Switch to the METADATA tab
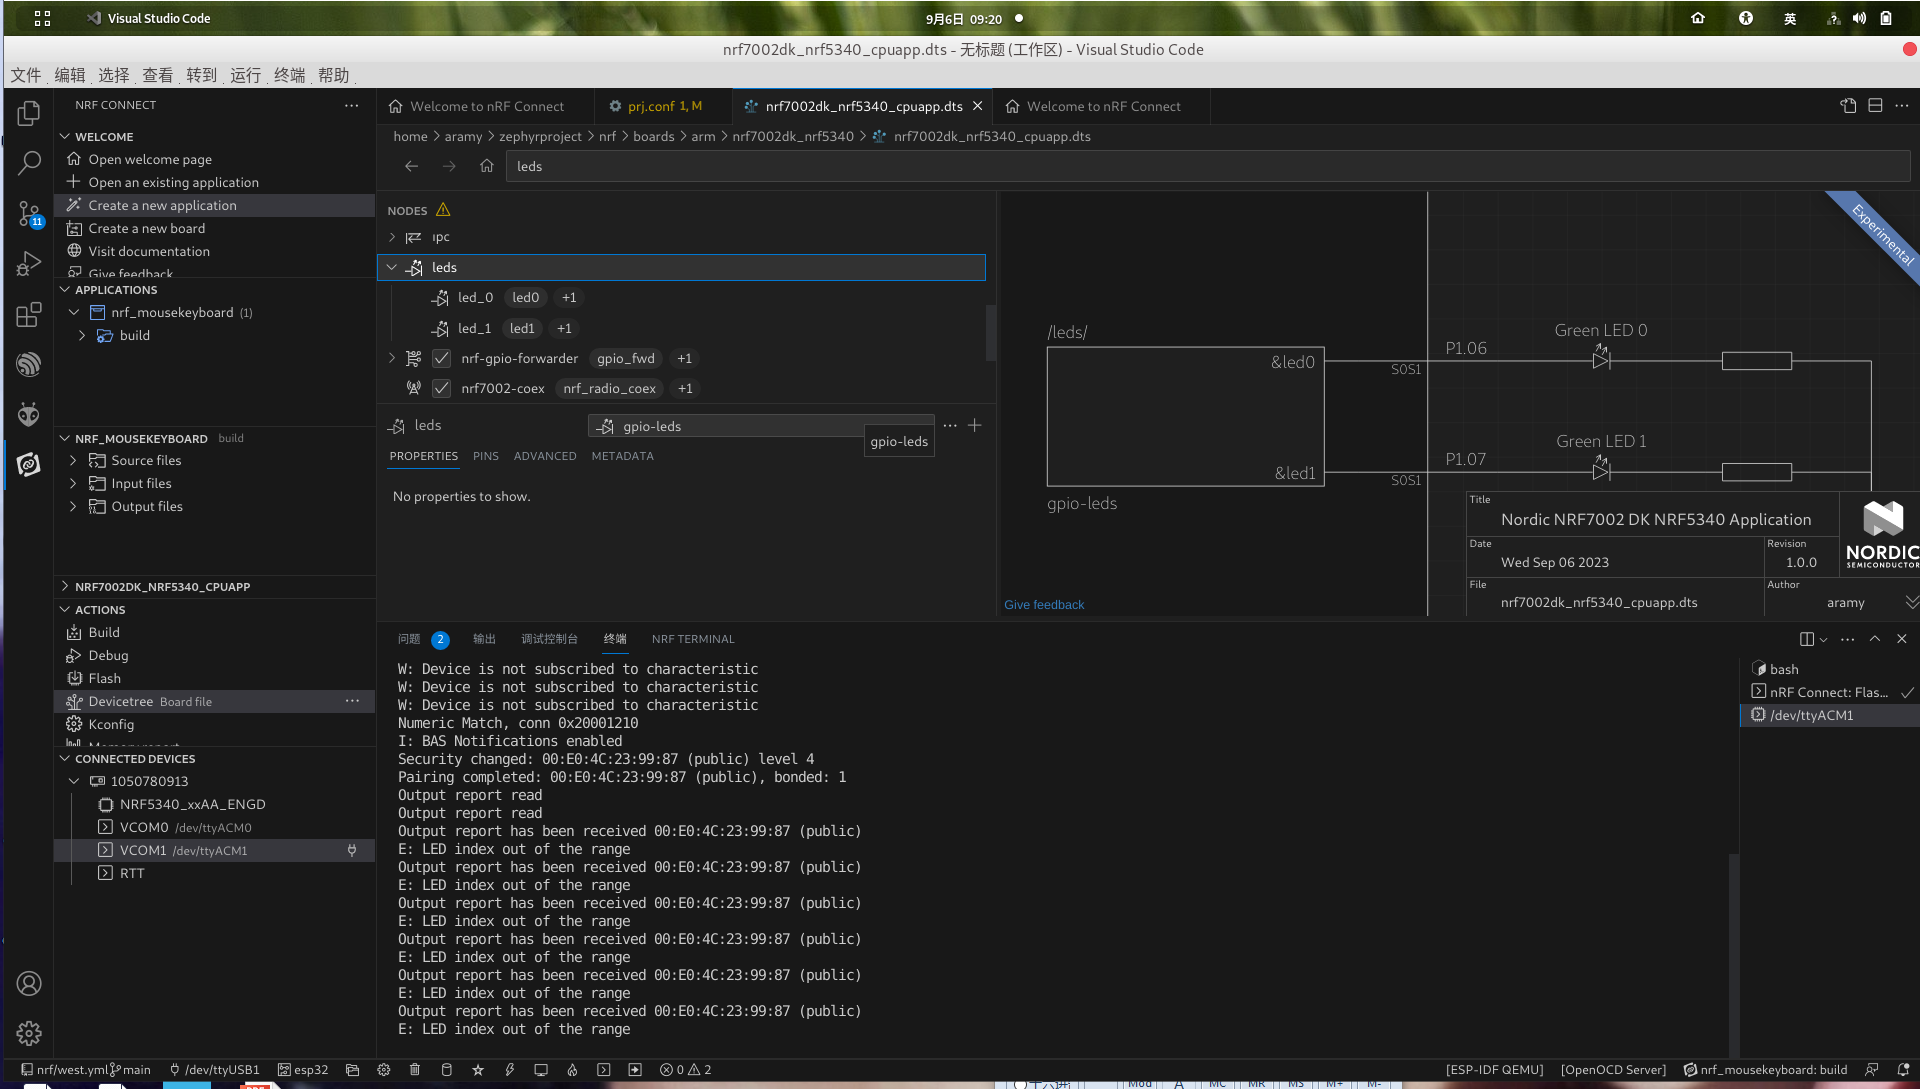The height and width of the screenshot is (1089, 1920). [x=622, y=456]
